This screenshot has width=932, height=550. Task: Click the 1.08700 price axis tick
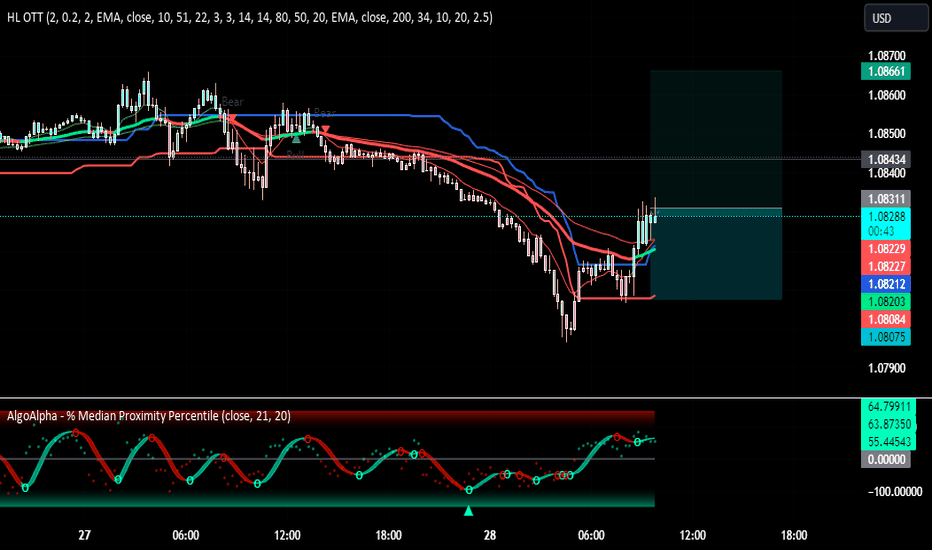[886, 56]
